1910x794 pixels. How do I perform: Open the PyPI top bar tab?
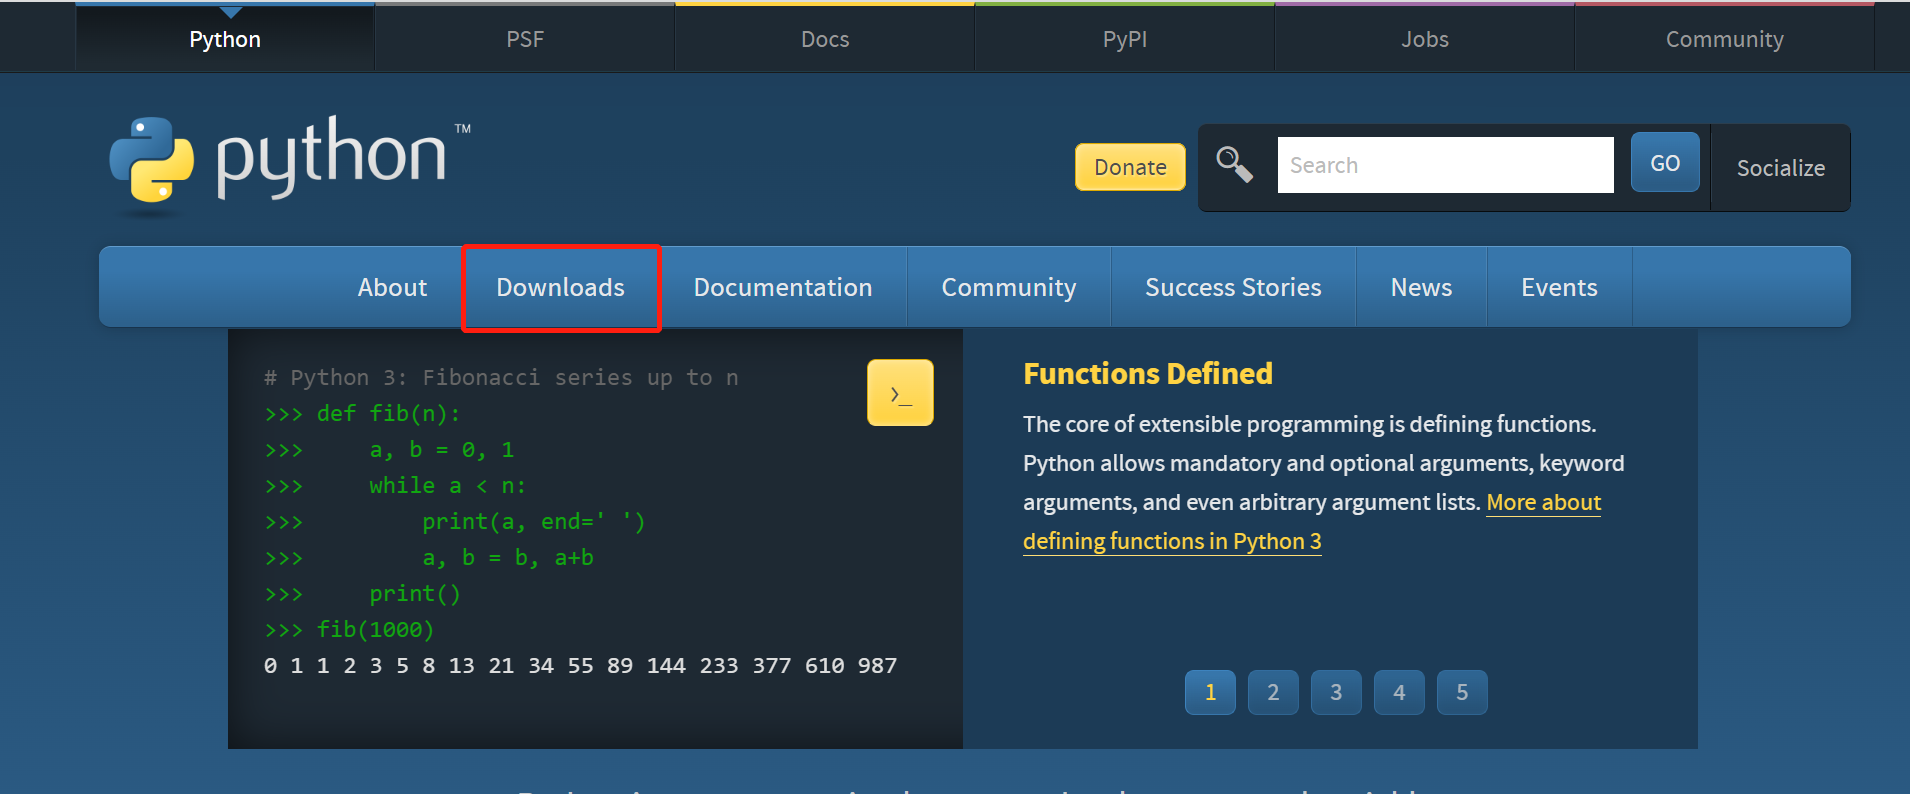1125,39
